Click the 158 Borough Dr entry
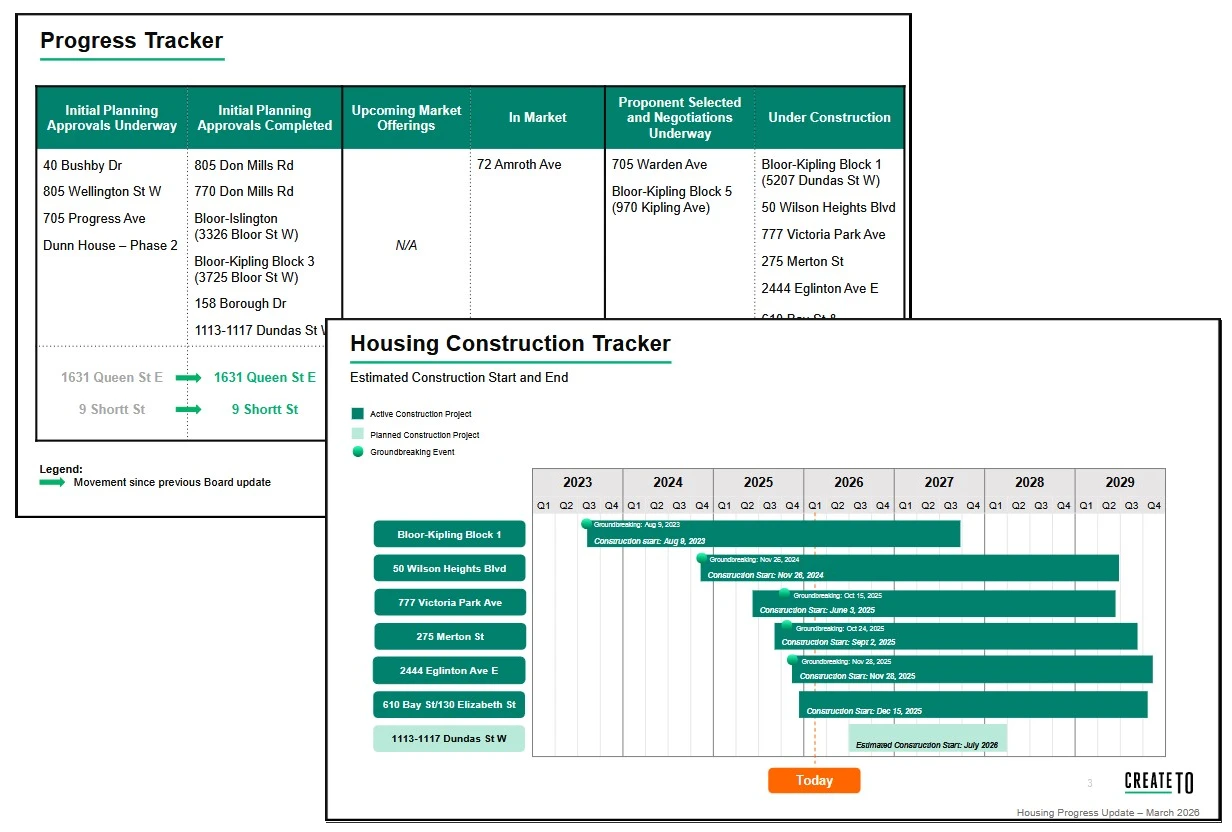Screen dimensions: 1232x832 pos(240,303)
